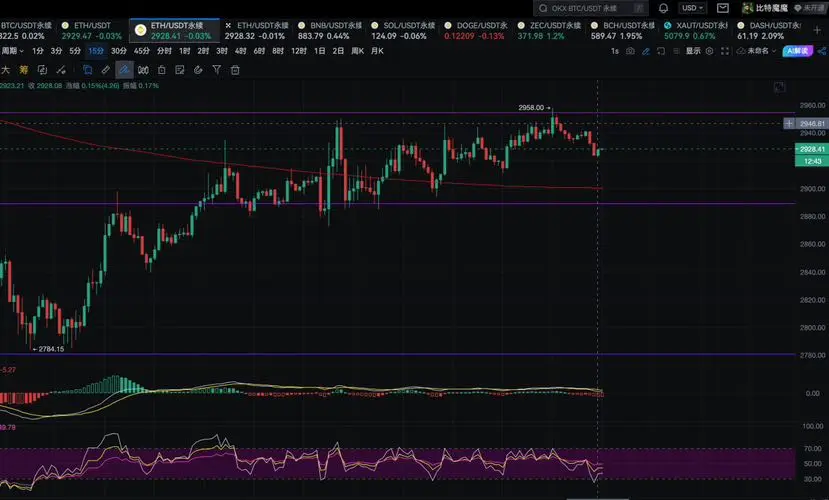Open the USD currency dropdown
The image size is (829, 500).
[x=692, y=8]
